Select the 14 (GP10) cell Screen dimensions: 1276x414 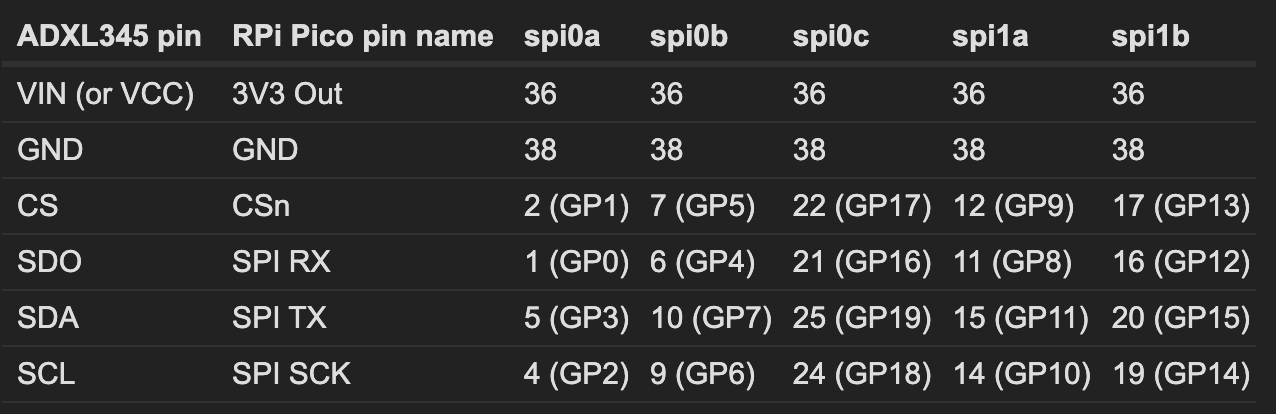point(1020,374)
